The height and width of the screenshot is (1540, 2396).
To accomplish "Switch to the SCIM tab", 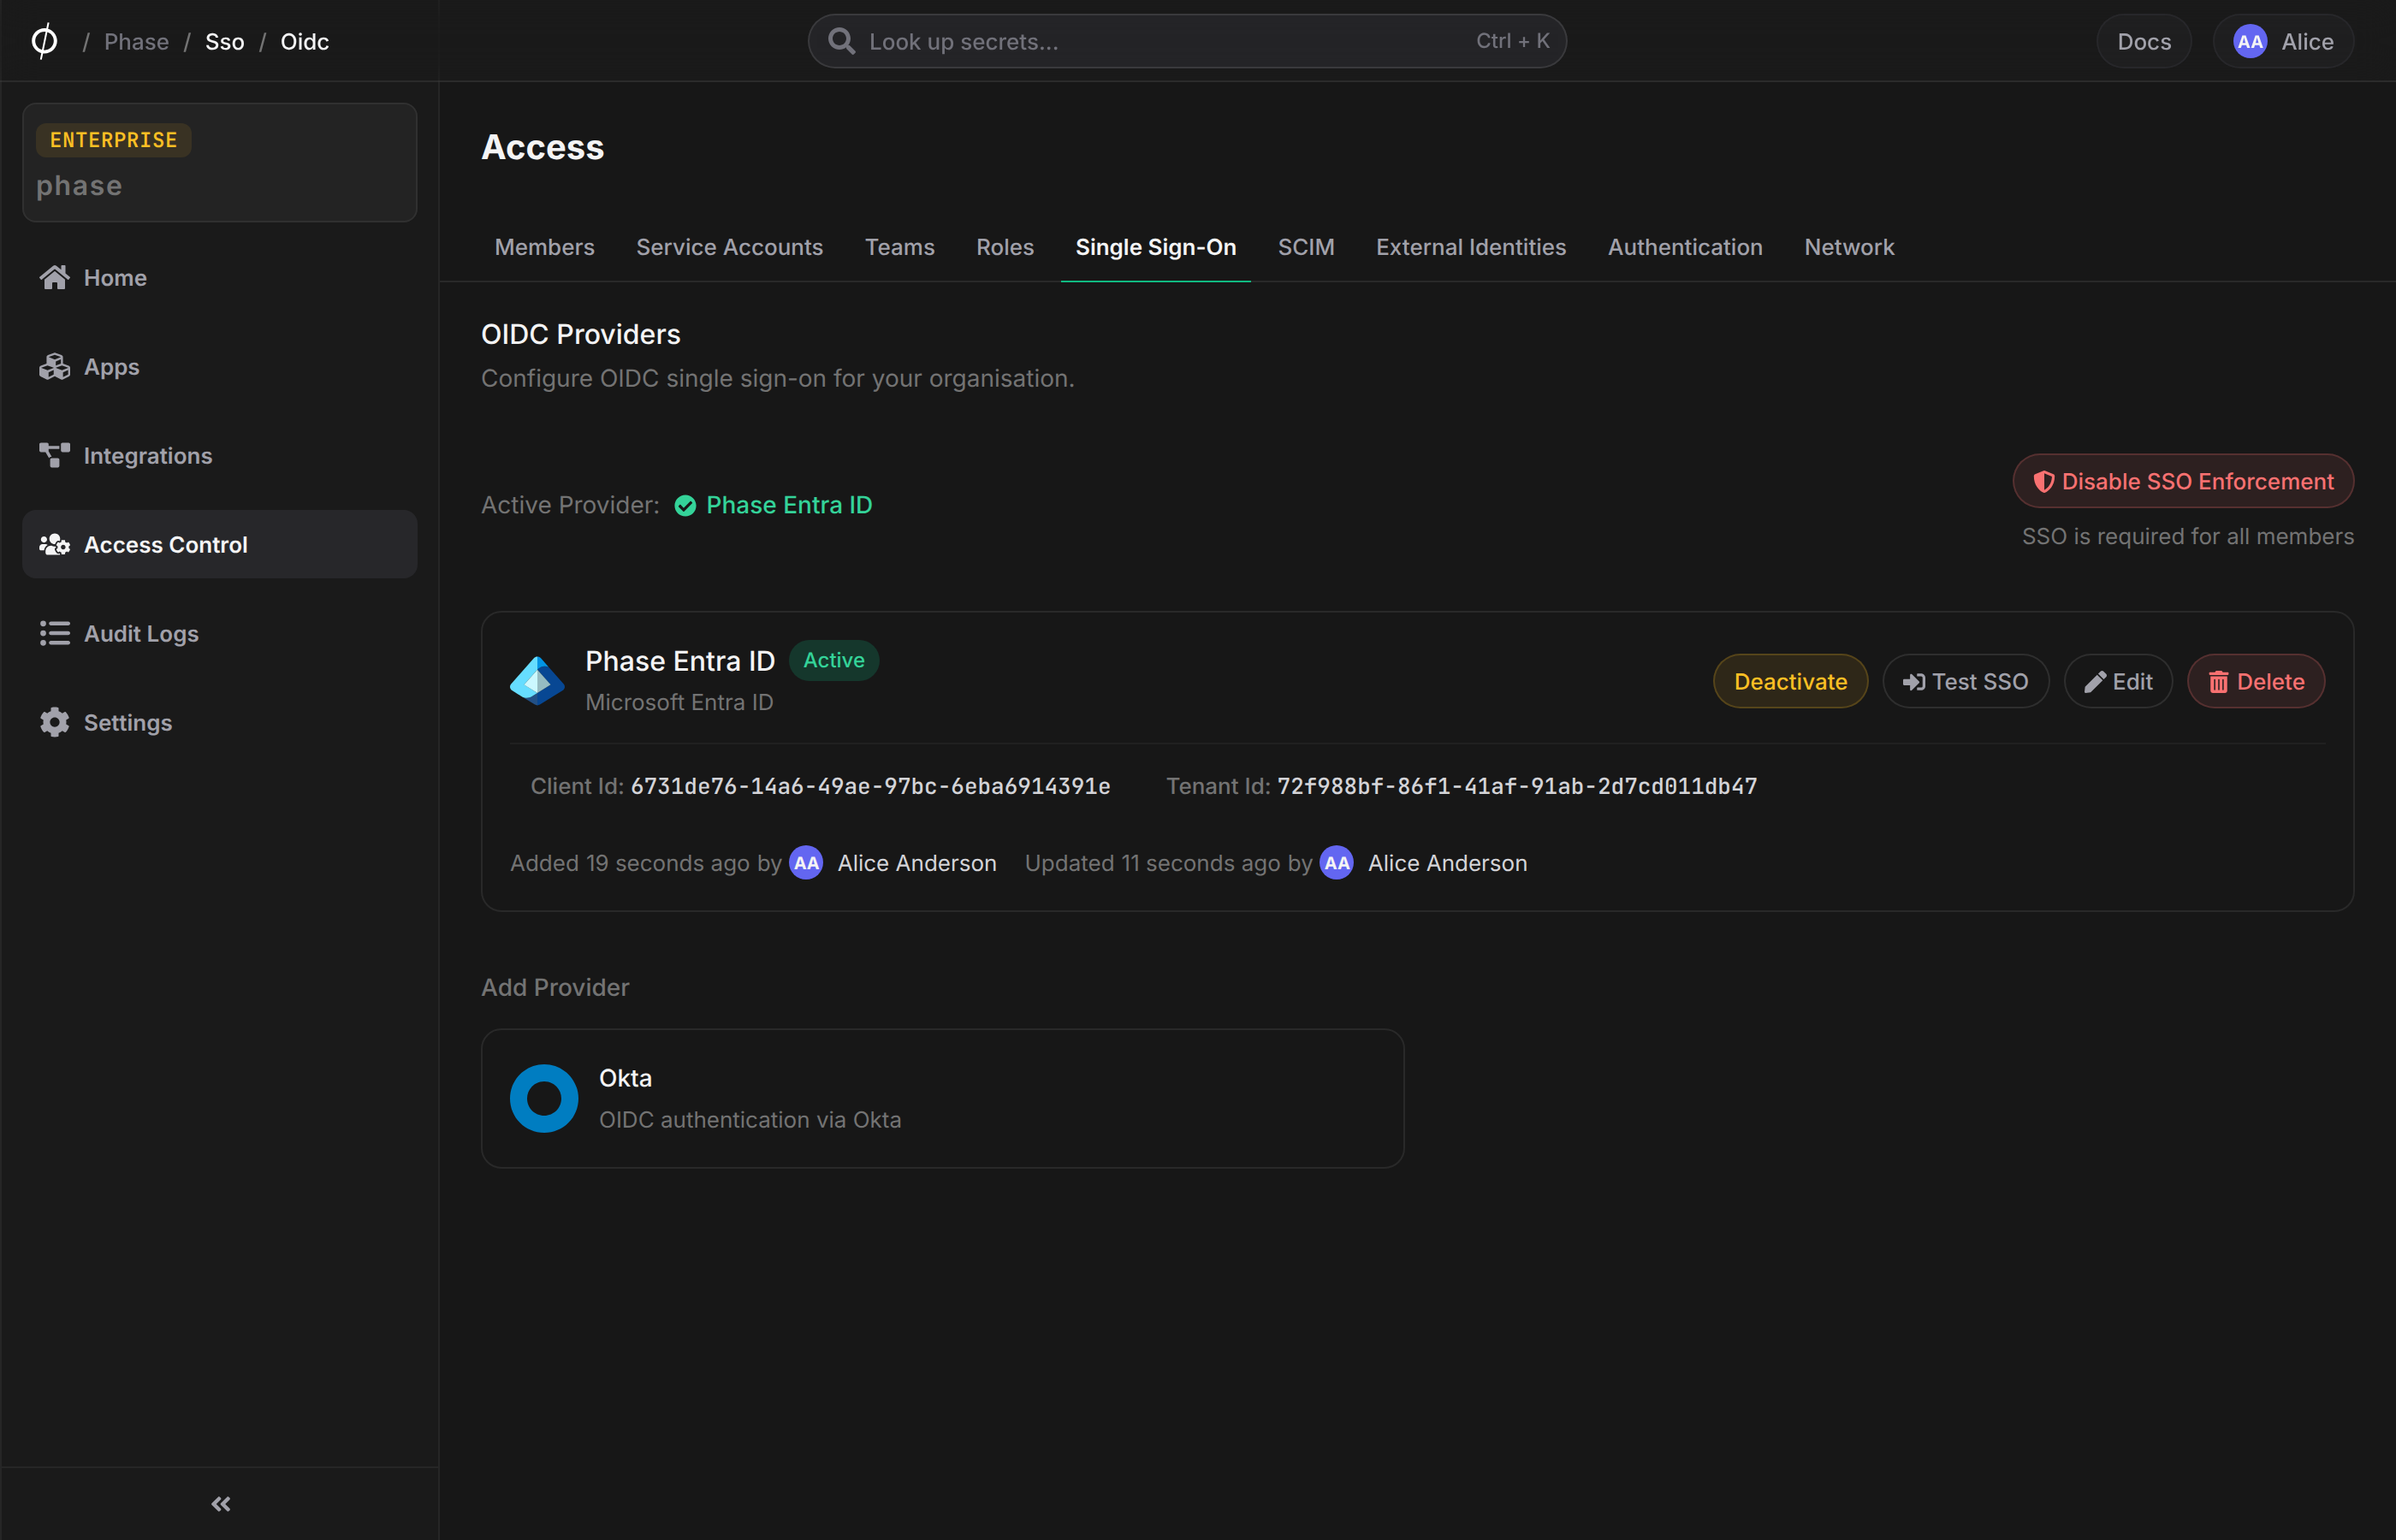I will [x=1306, y=247].
